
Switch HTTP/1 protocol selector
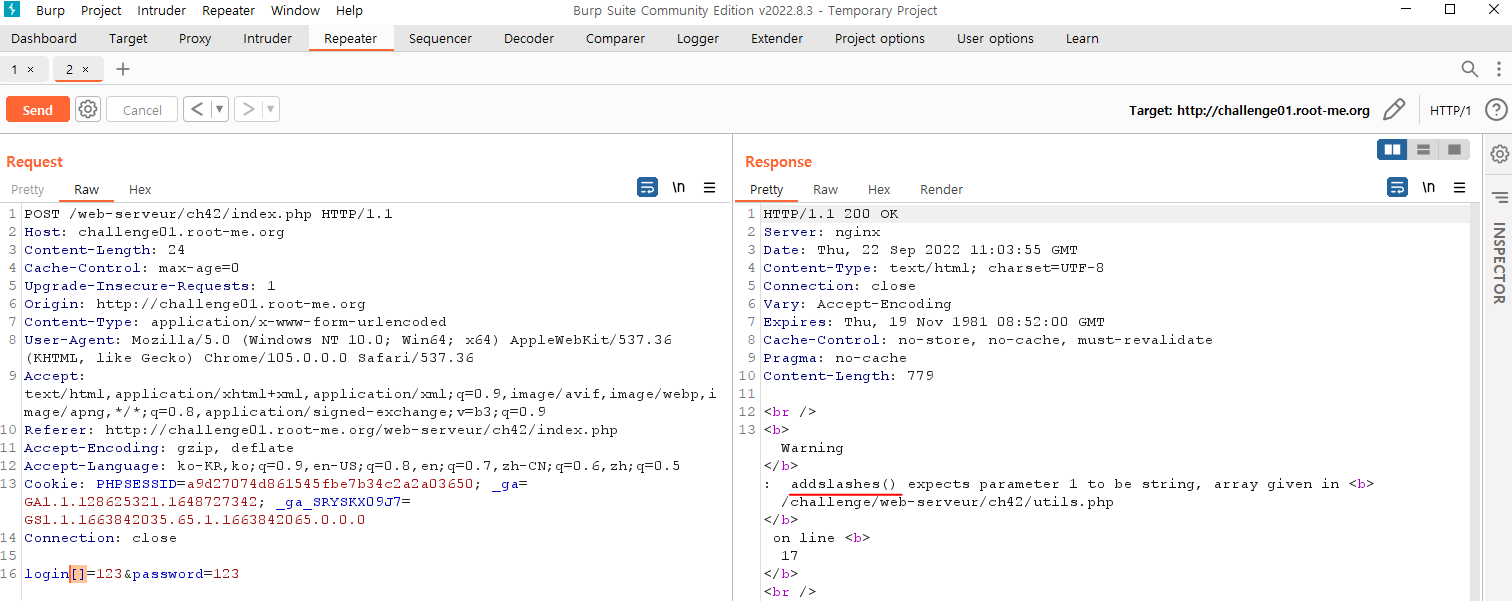[x=1451, y=110]
